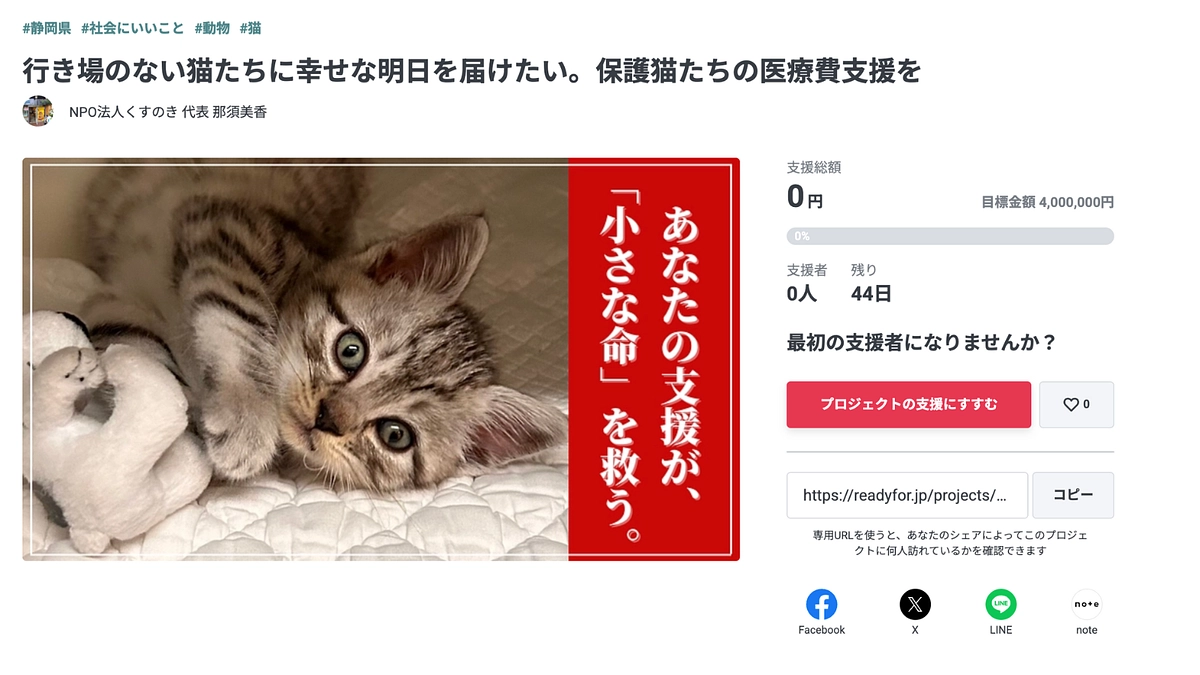Open the NPO法人くすのき profile avatar
Image resolution: width=1200 pixels, height=675 pixels.
point(37,111)
